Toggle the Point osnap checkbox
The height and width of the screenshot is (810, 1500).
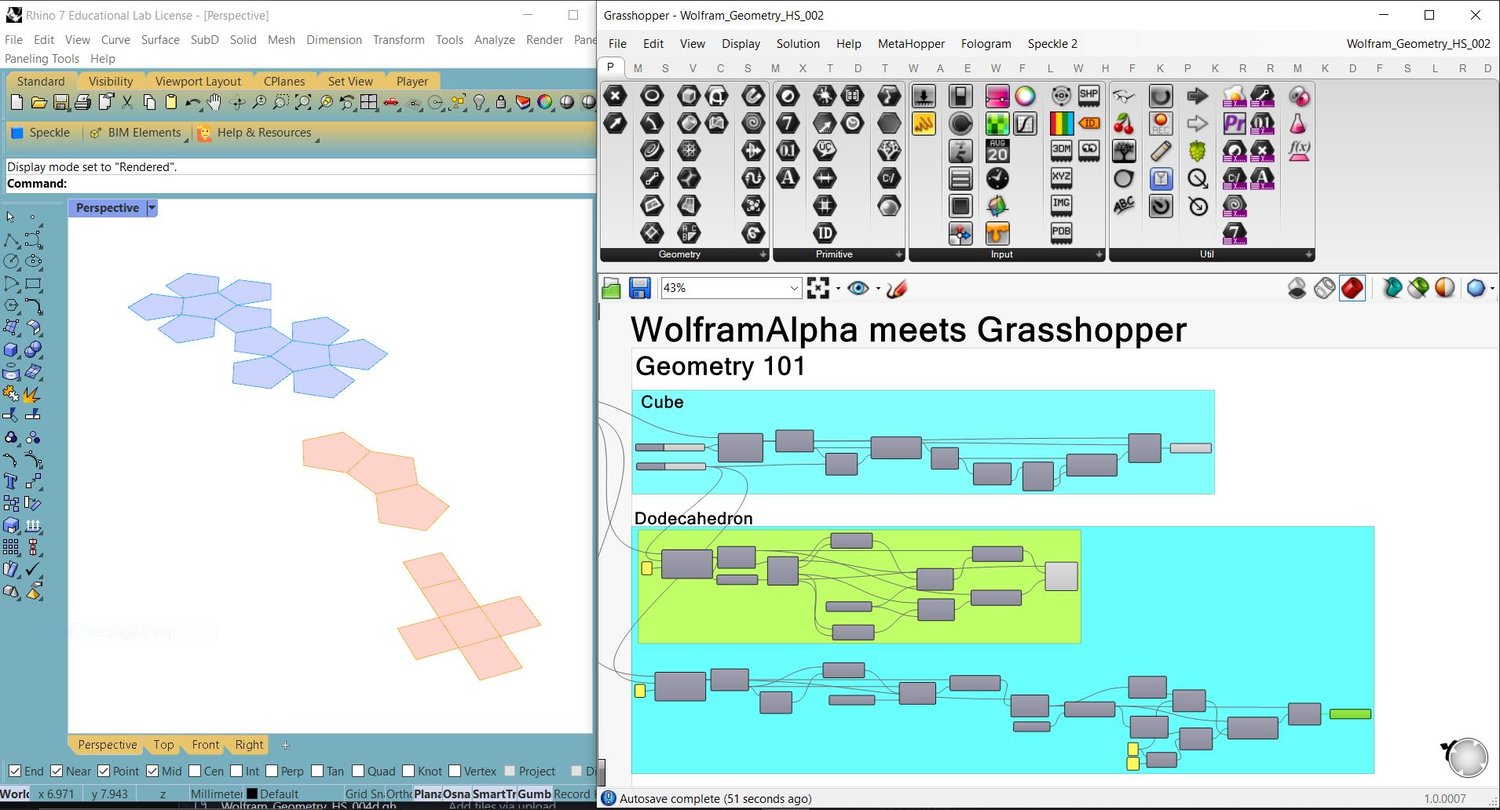pyautogui.click(x=104, y=771)
